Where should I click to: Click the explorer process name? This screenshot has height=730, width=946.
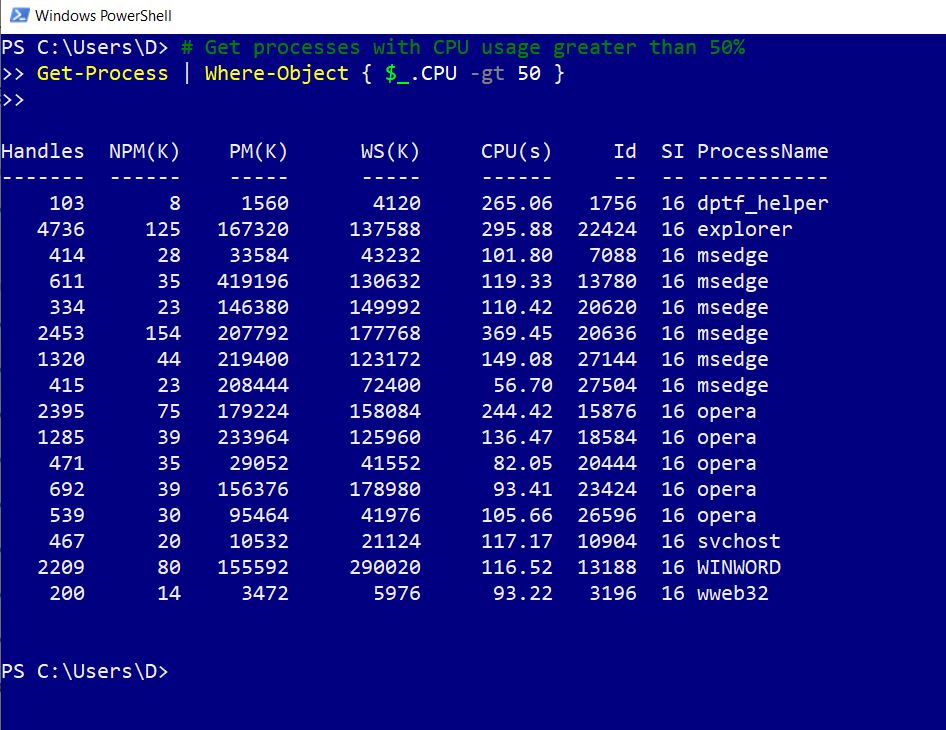click(x=744, y=230)
